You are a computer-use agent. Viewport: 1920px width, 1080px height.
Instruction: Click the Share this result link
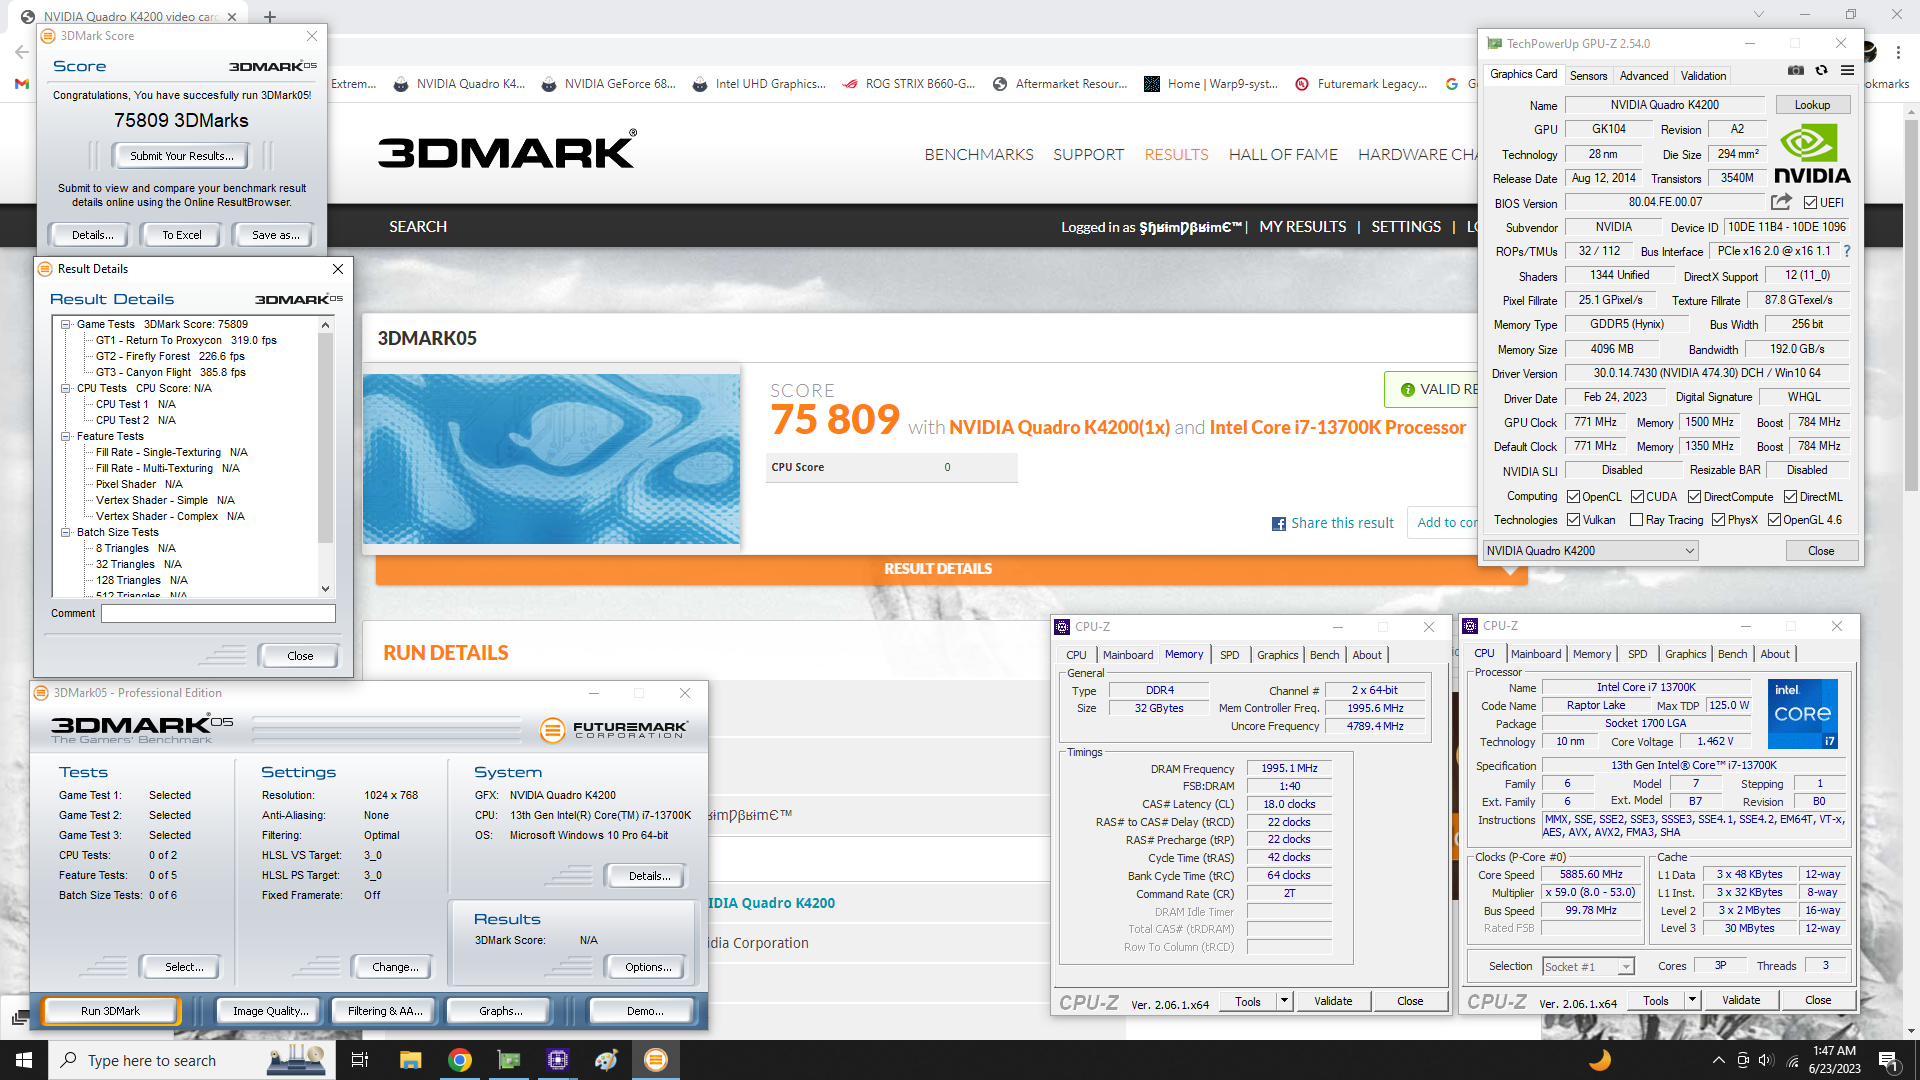click(1342, 523)
